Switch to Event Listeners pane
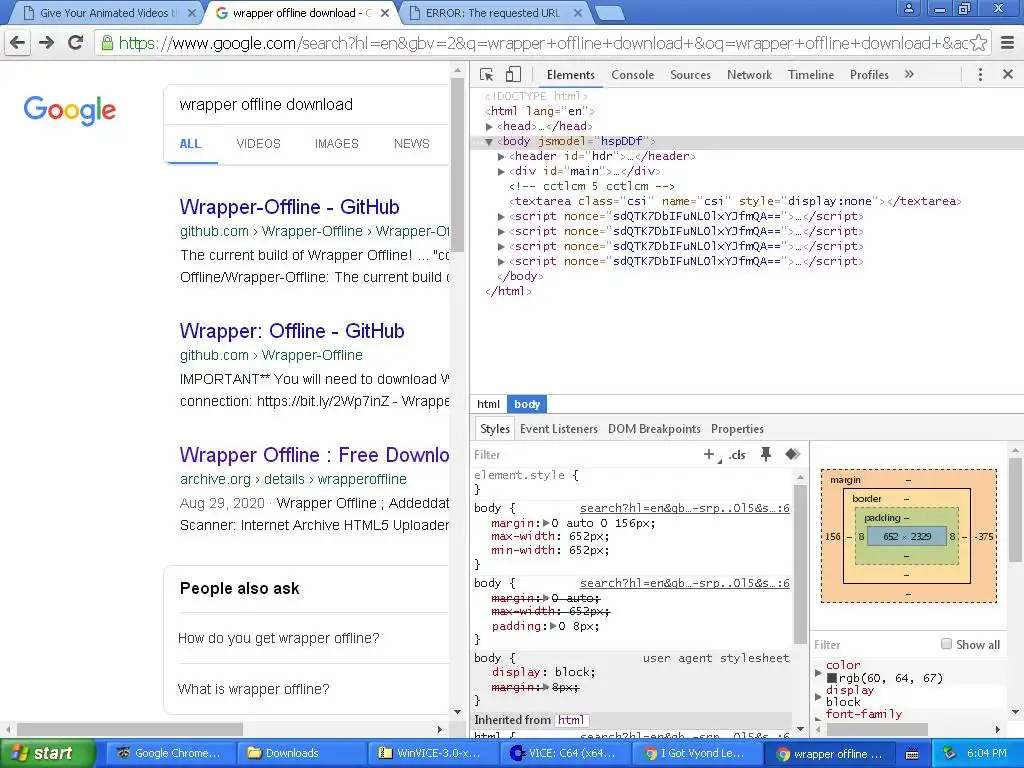This screenshot has width=1024, height=768. [558, 429]
